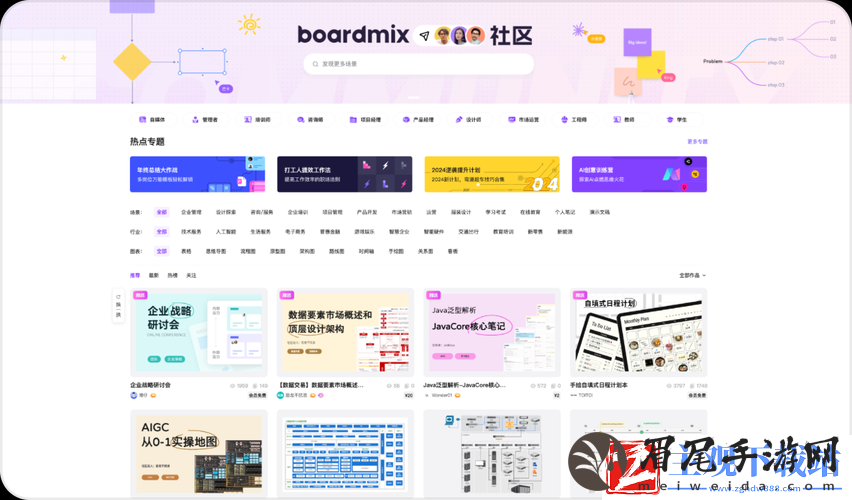Image resolution: width=852 pixels, height=500 pixels.
Task: Open the AI创意训练营 topic banner
Action: (639, 174)
